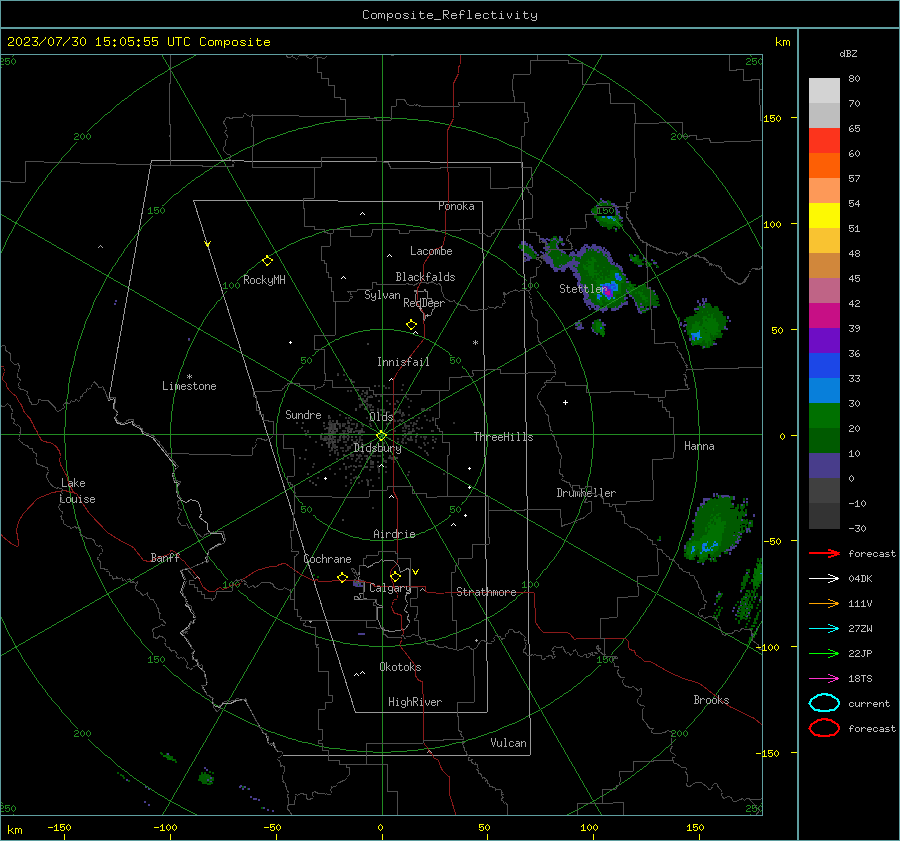Click the 30 dBZ light blue swatch
The image size is (900, 841).
pos(824,390)
